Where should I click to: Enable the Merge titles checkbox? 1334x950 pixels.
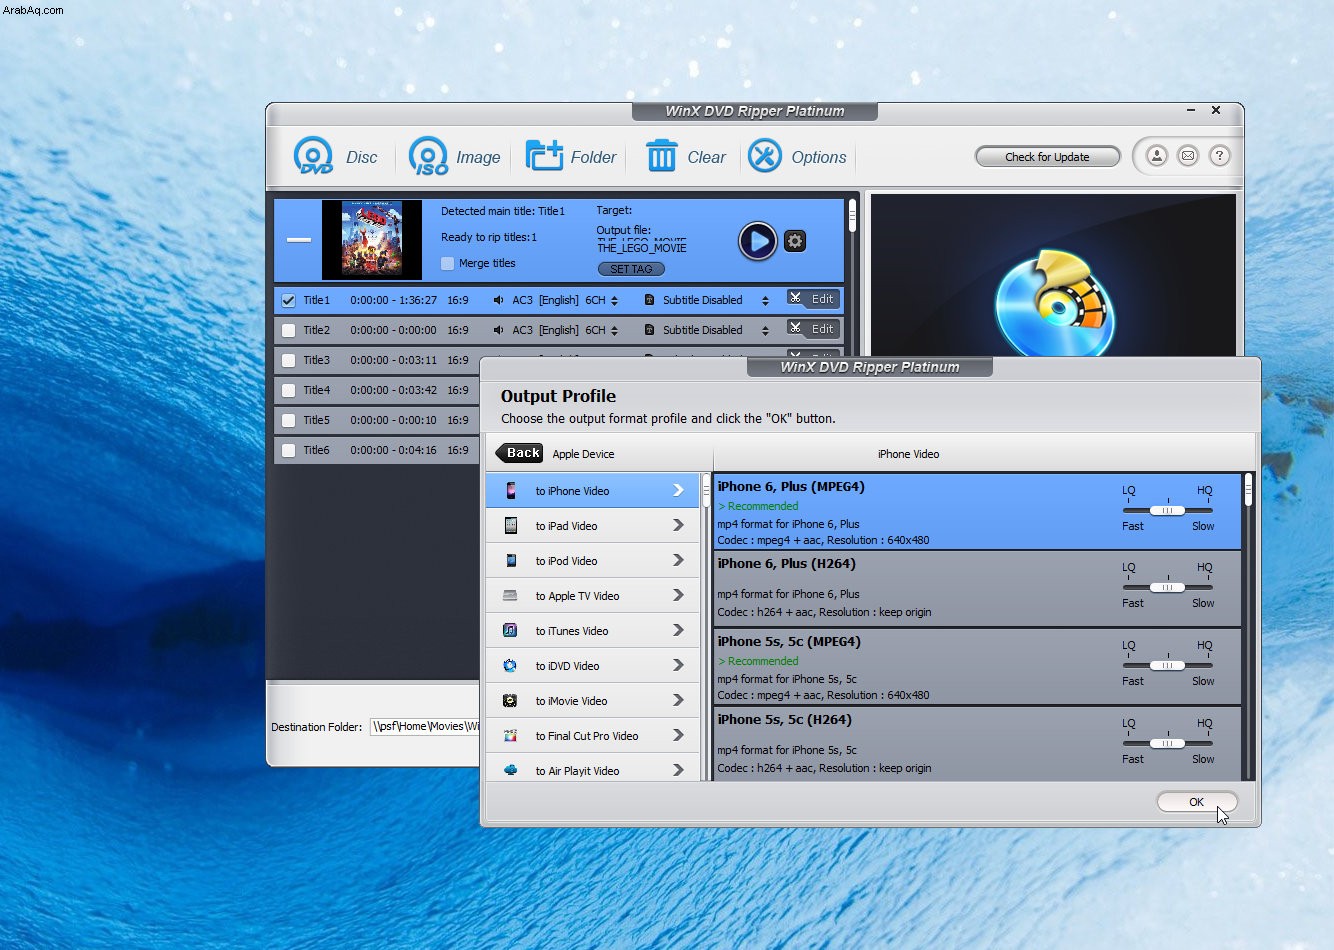pos(448,263)
